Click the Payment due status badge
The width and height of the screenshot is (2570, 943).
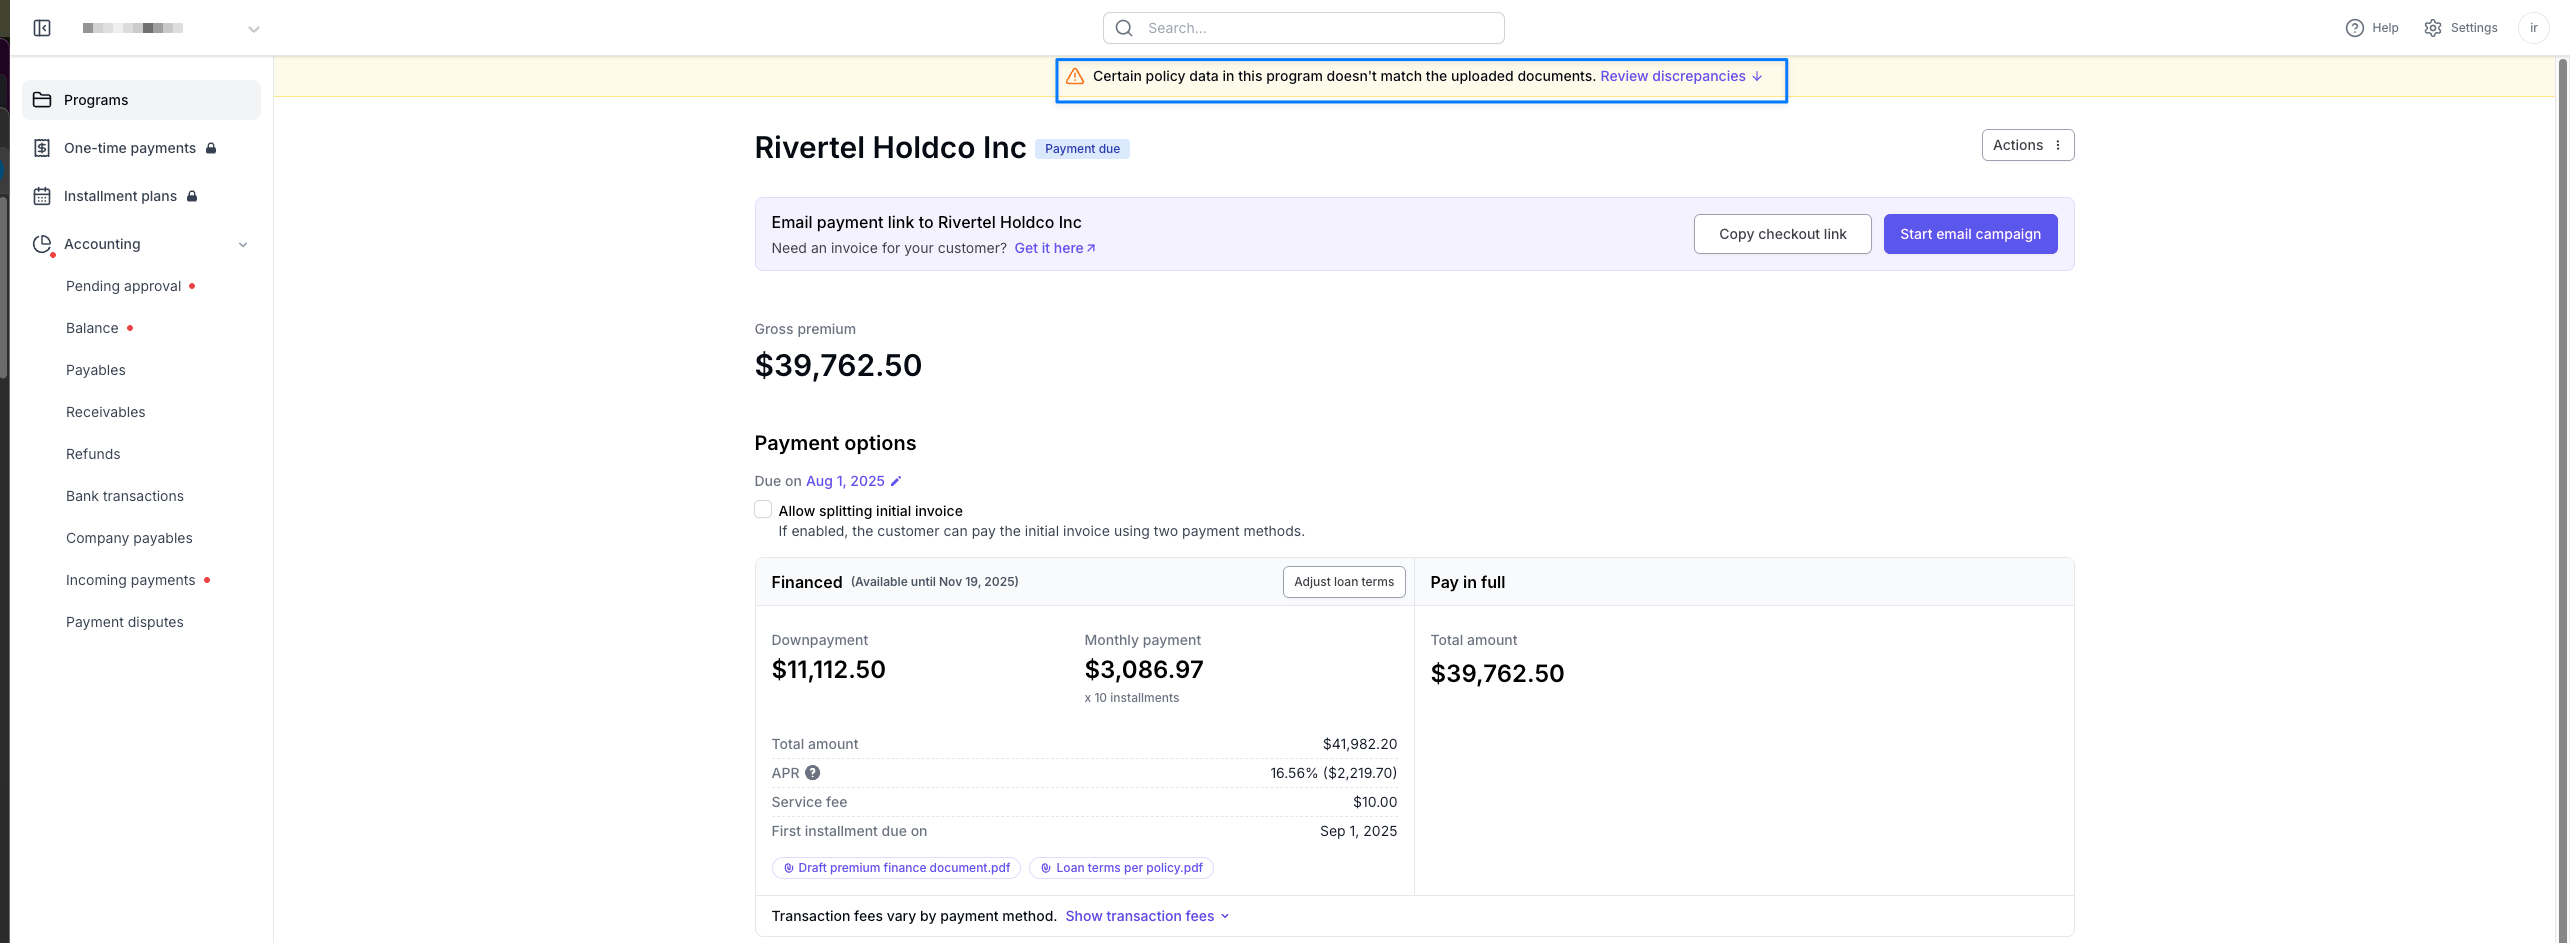point(1082,149)
